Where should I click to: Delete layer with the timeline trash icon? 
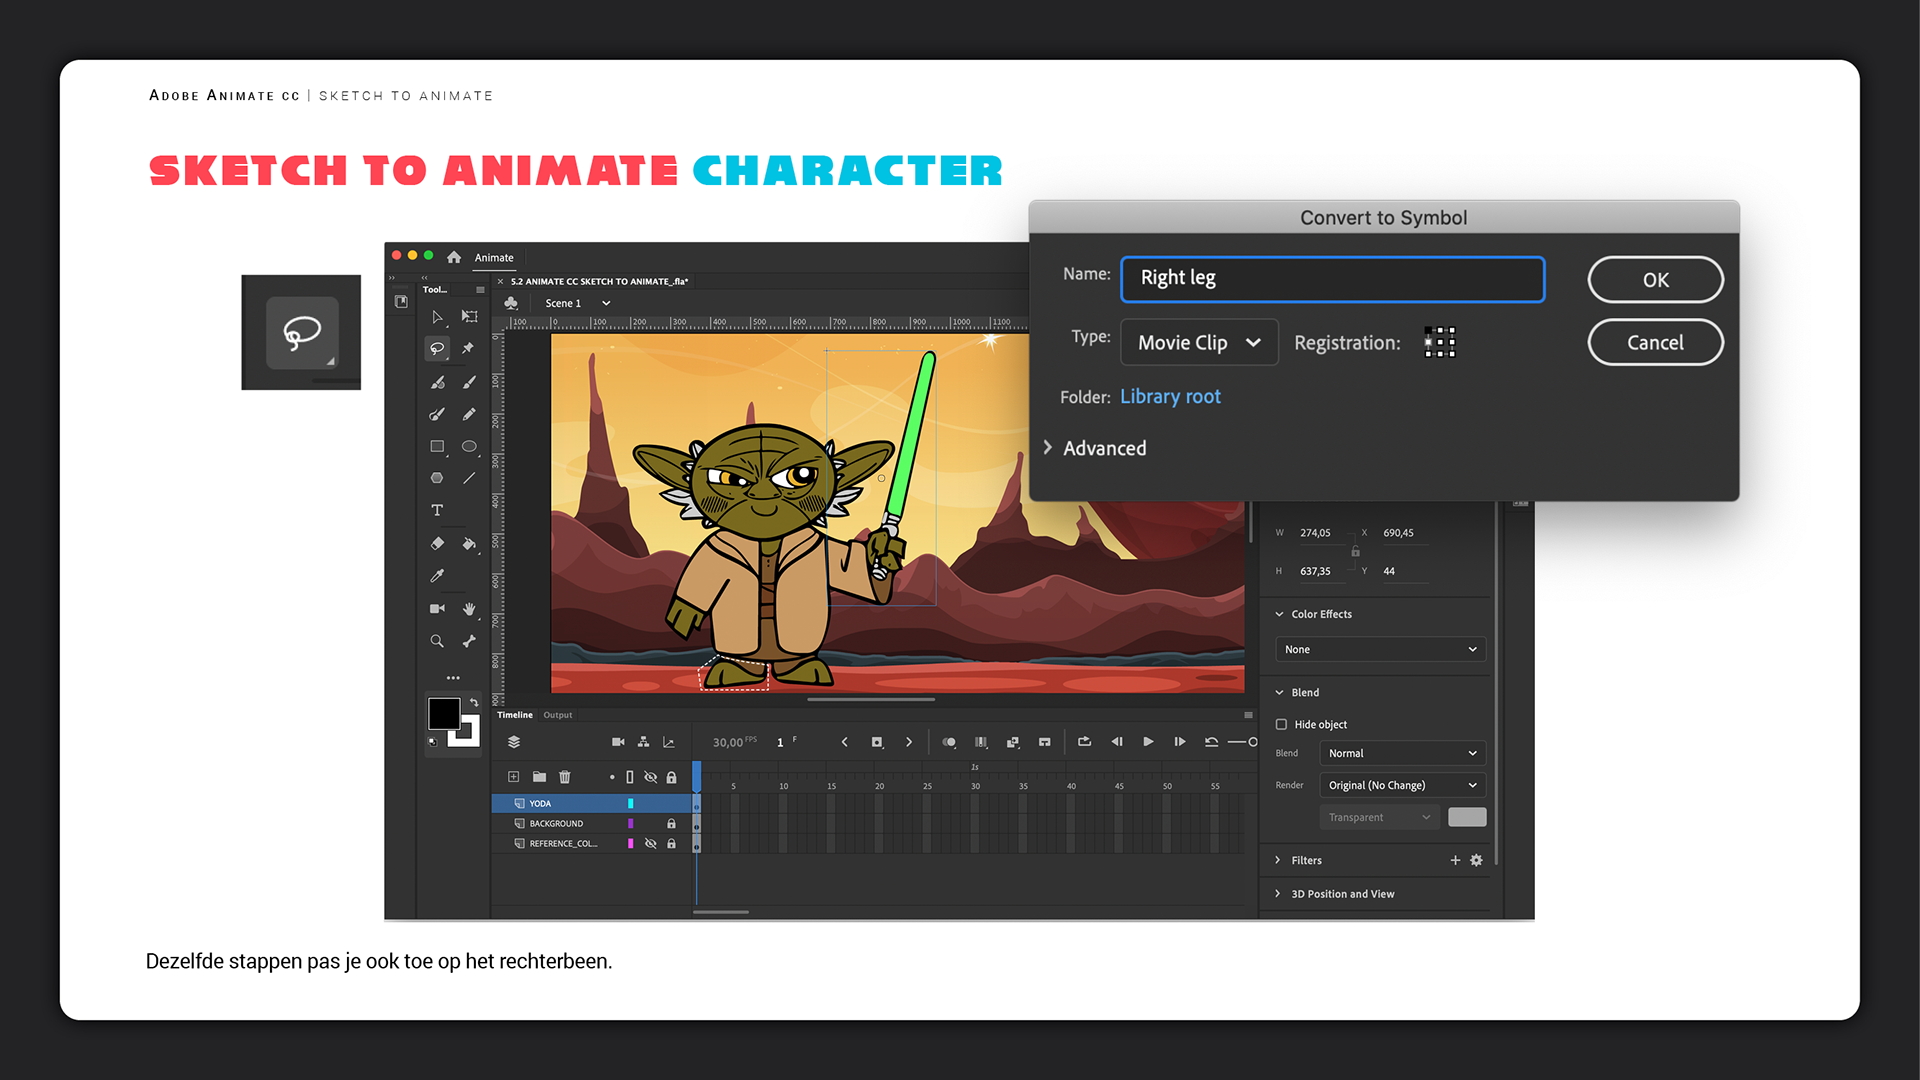pos(565,777)
